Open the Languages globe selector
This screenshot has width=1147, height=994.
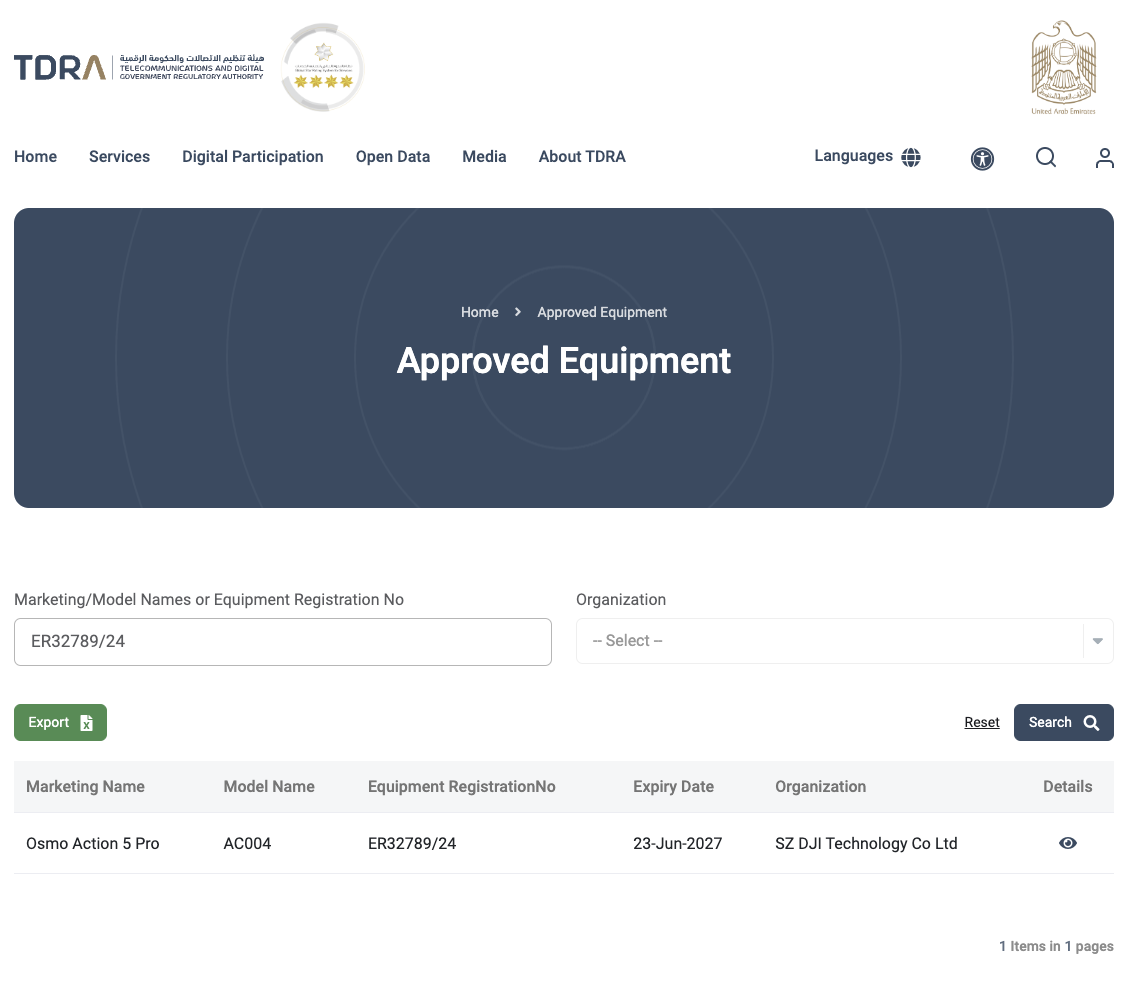(x=868, y=157)
